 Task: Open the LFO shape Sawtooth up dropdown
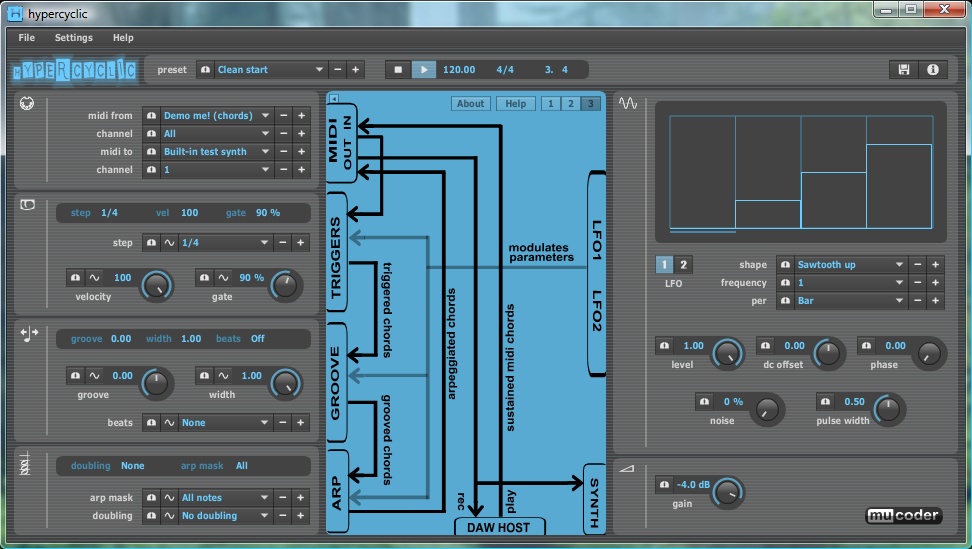pos(850,264)
